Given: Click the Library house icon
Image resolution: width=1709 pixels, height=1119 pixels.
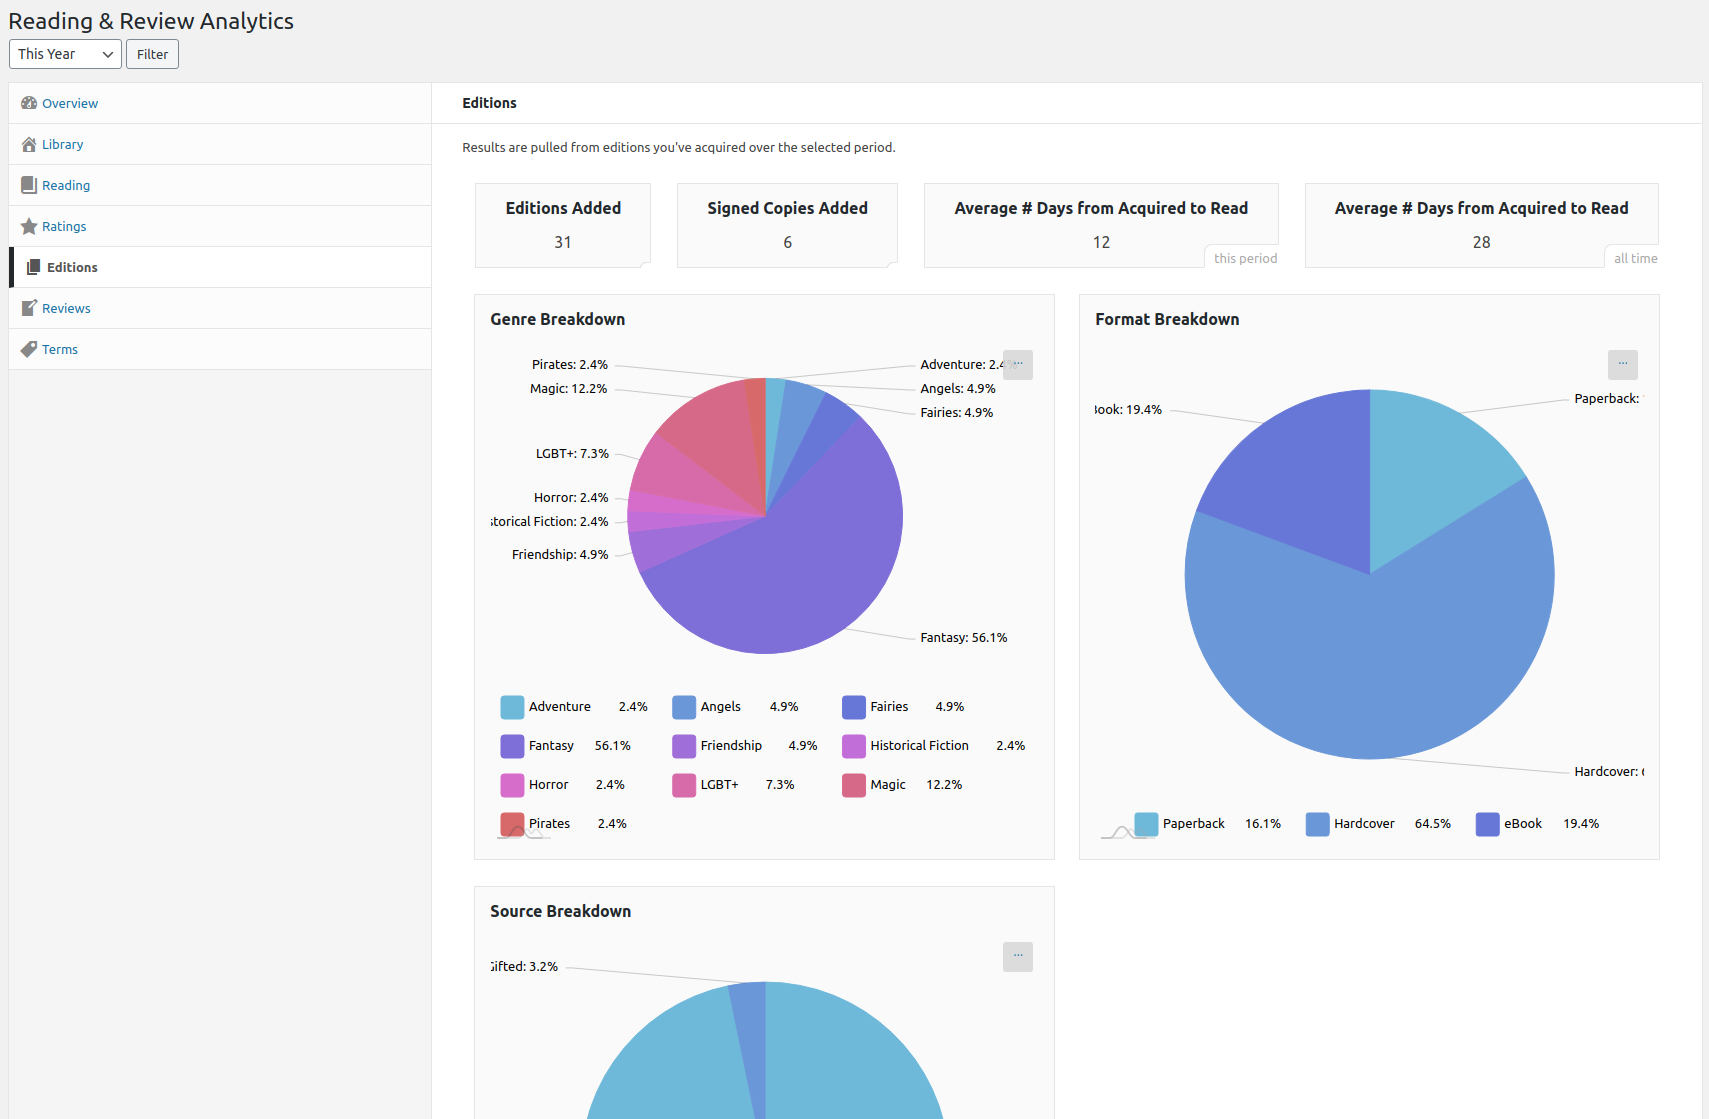Looking at the screenshot, I should [x=29, y=144].
